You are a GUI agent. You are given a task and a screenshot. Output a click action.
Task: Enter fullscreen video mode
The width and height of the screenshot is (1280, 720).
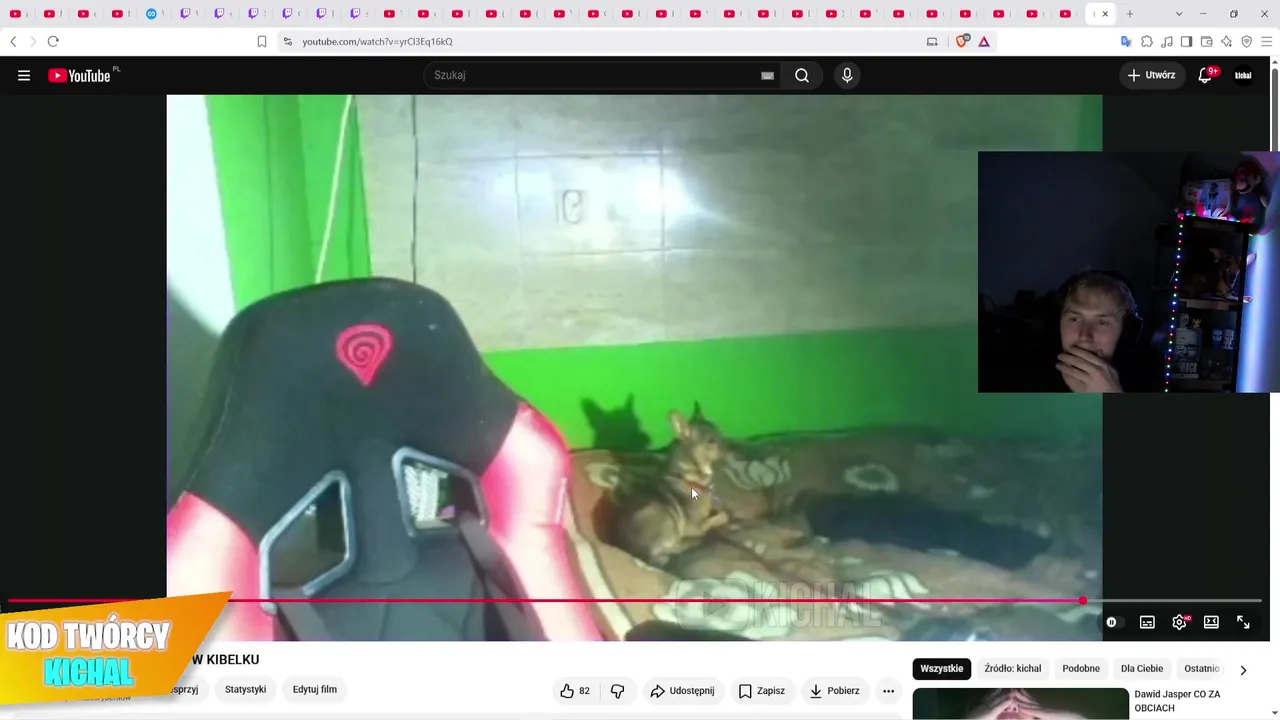point(1243,622)
